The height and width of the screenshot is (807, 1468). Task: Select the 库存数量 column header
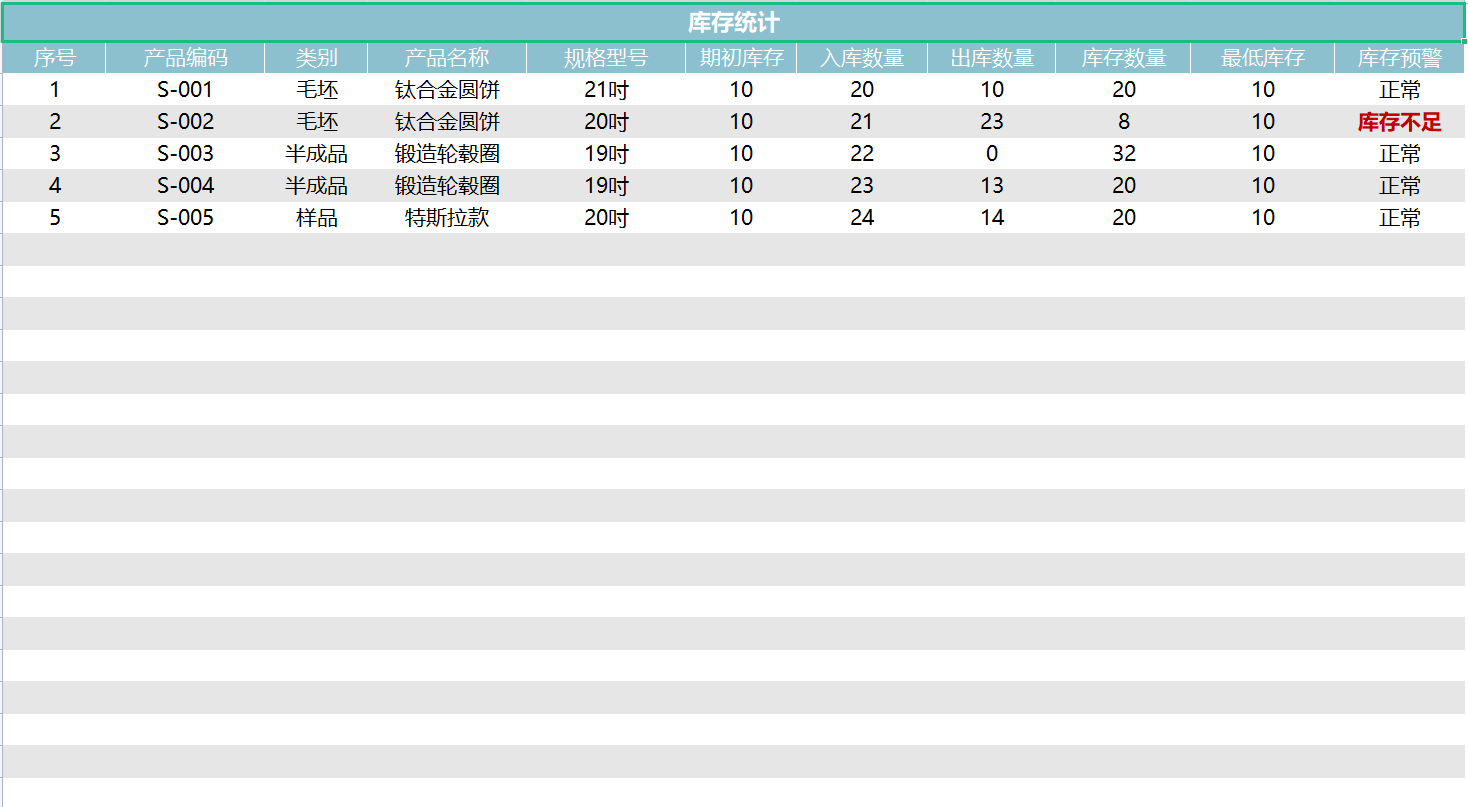point(1123,58)
